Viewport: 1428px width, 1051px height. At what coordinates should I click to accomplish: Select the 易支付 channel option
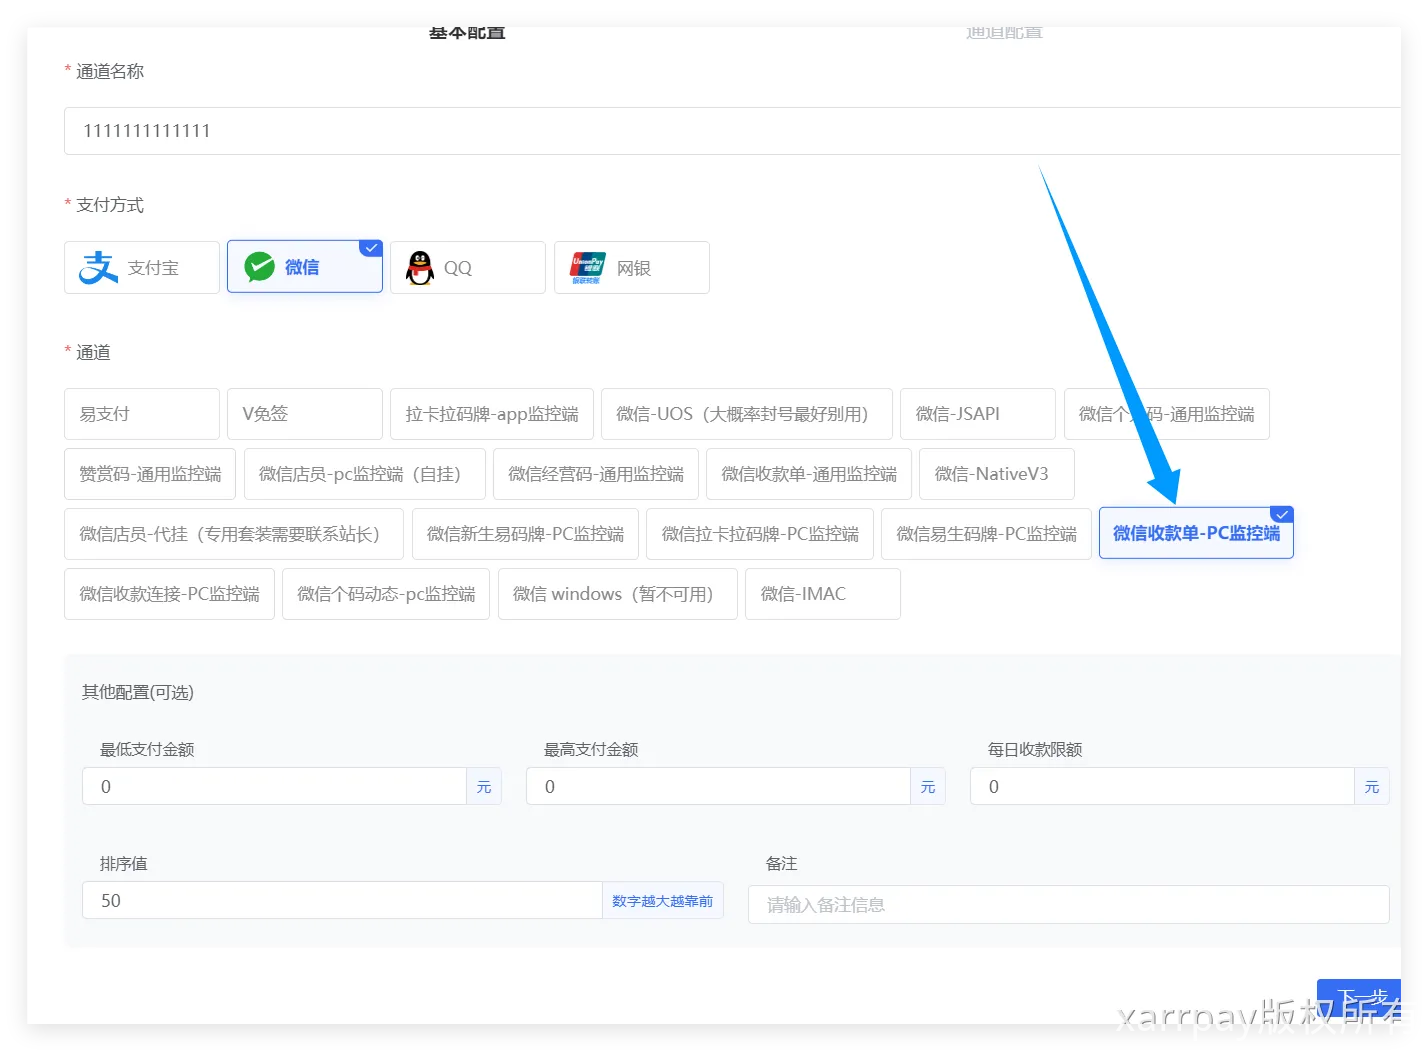[x=141, y=414]
